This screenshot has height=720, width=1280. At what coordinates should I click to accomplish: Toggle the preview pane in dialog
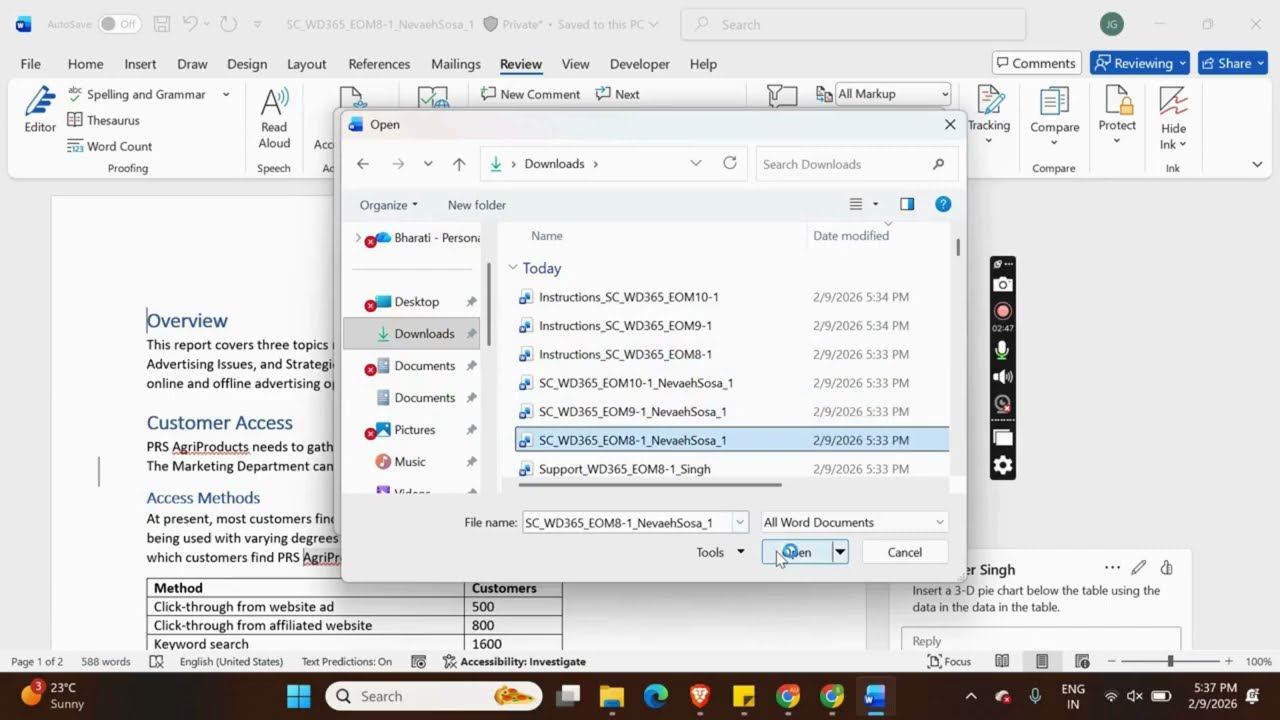coord(907,204)
